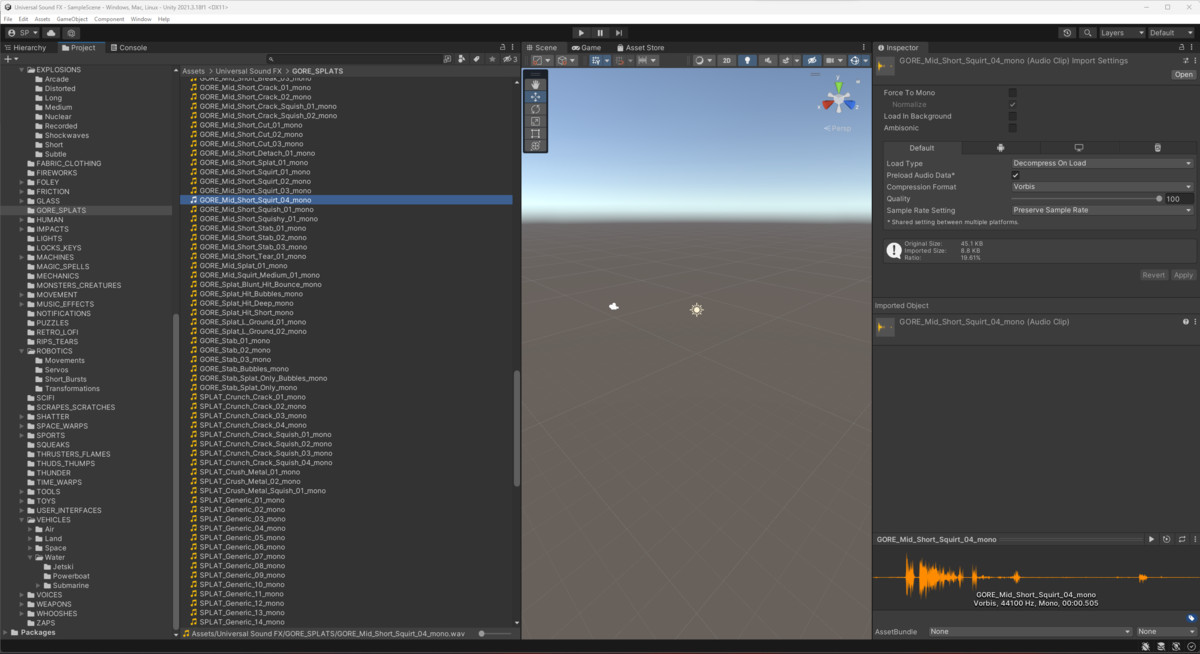This screenshot has width=1200, height=654.
Task: Click the global search magnifier icon
Action: (1087, 33)
